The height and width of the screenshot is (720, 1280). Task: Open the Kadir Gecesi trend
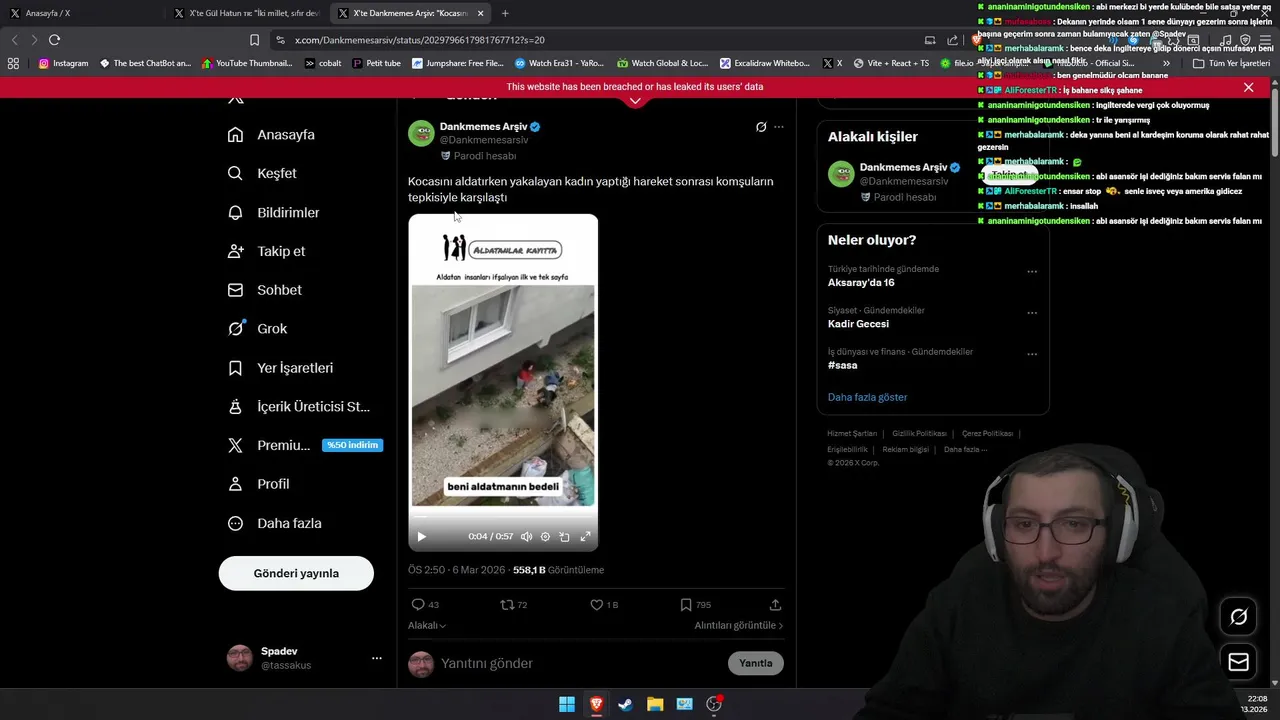point(858,324)
